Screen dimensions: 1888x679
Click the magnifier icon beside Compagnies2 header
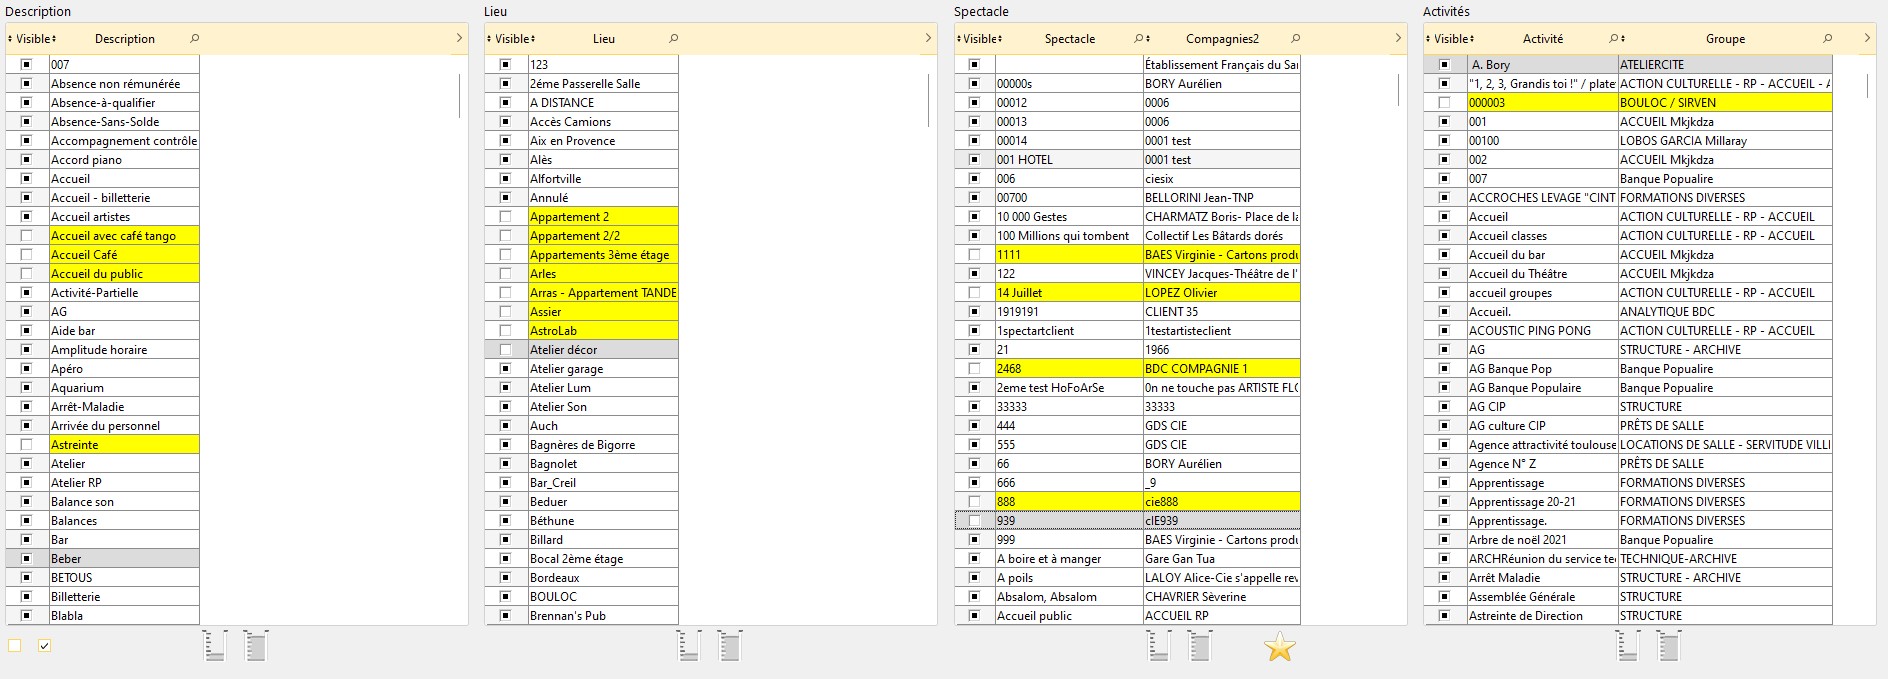(1295, 39)
